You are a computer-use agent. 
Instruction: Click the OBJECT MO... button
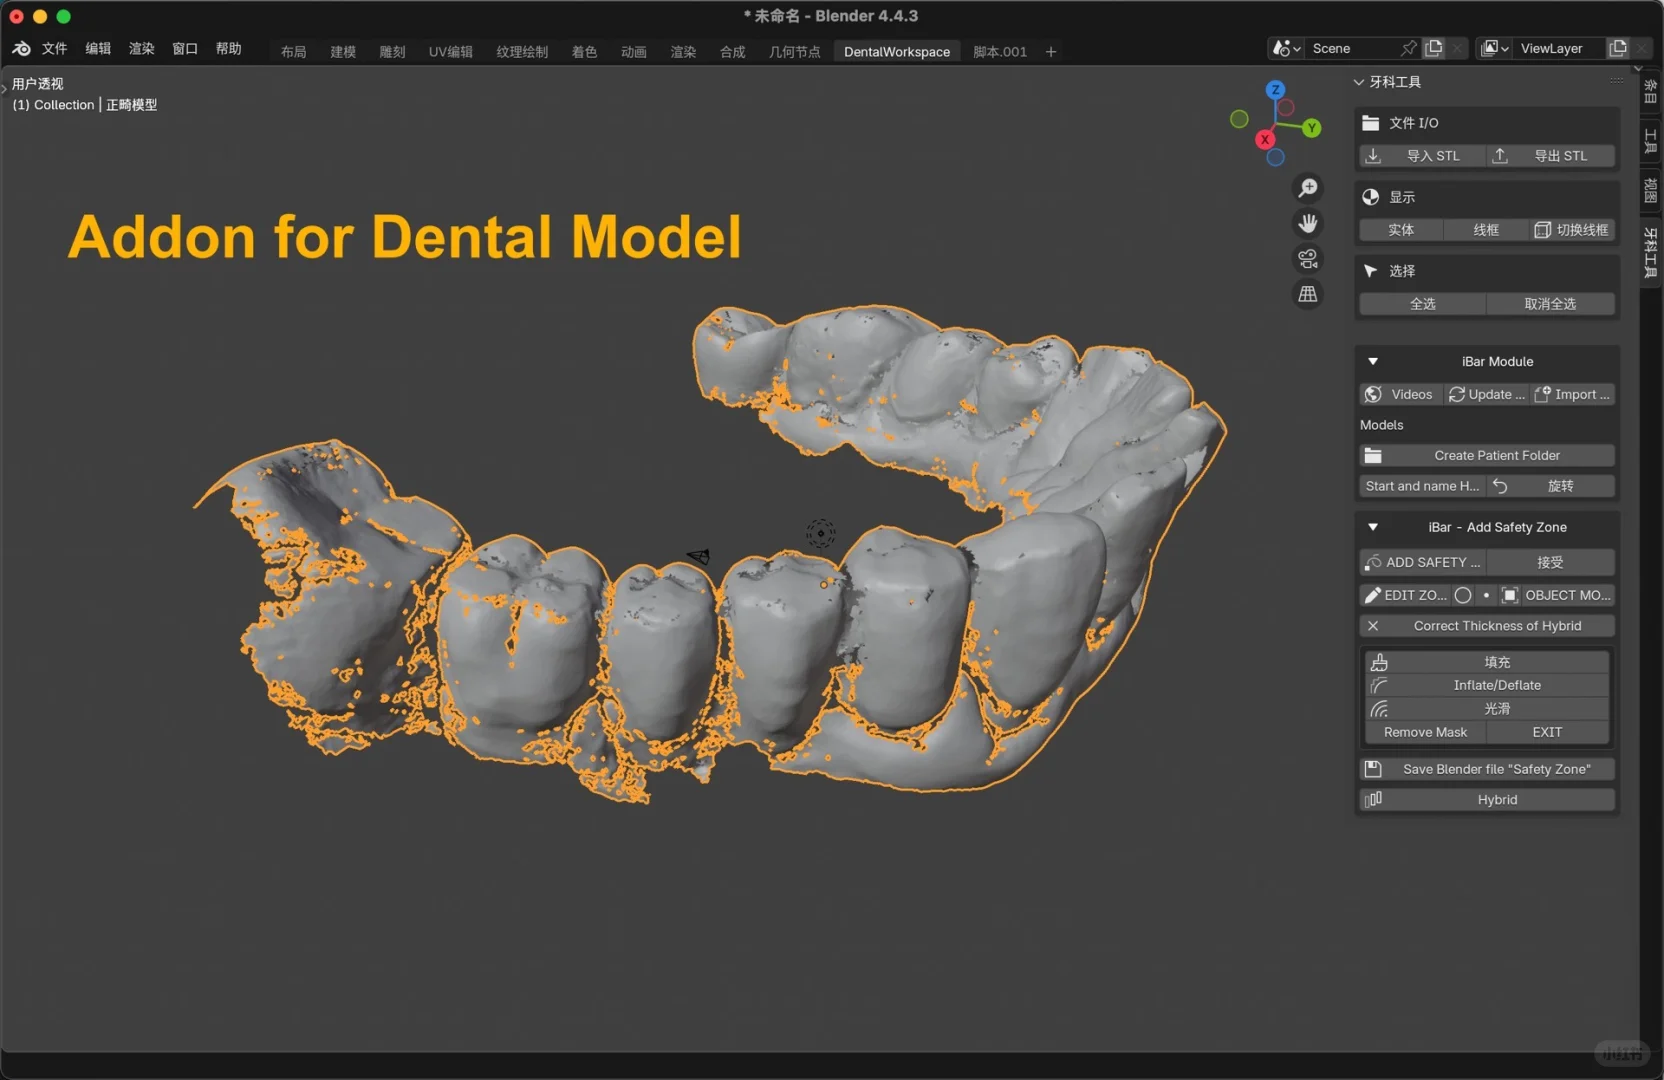pos(1556,596)
